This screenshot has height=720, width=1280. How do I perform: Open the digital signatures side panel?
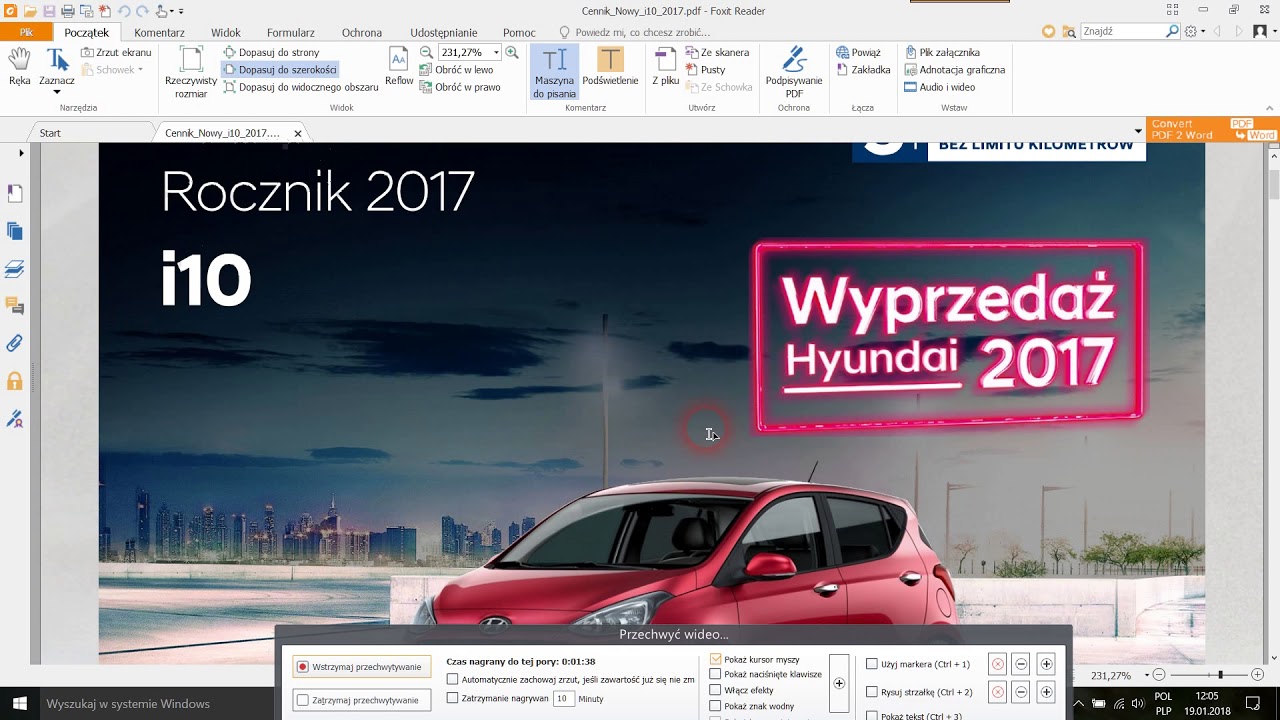[x=15, y=419]
